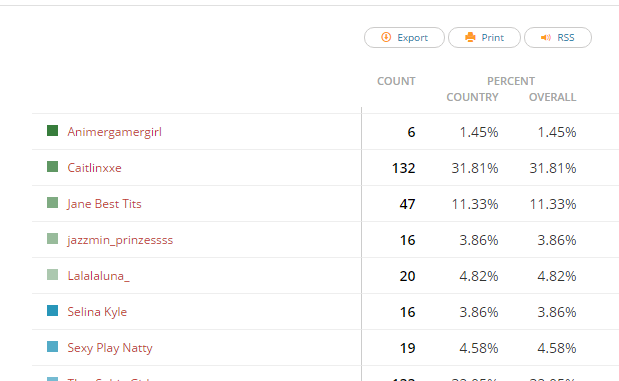Click the light blue swatch by Sexy Play Natty
The width and height of the screenshot is (619, 381).
[x=53, y=347]
